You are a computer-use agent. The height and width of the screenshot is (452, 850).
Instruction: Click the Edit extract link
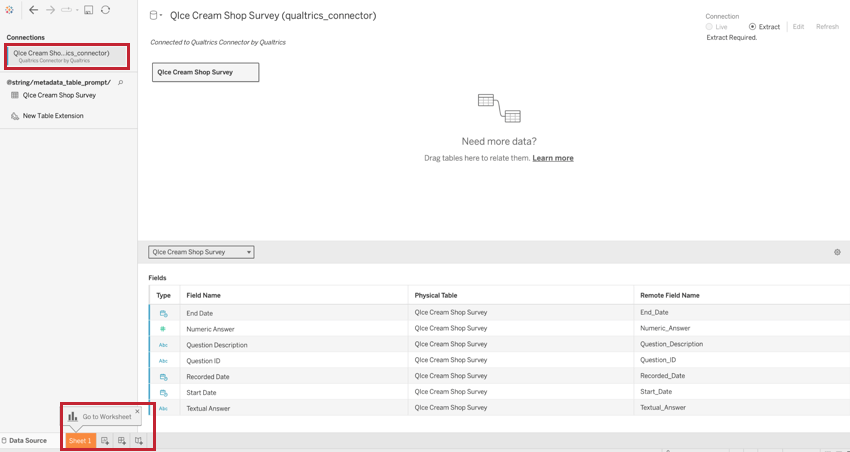coord(799,27)
